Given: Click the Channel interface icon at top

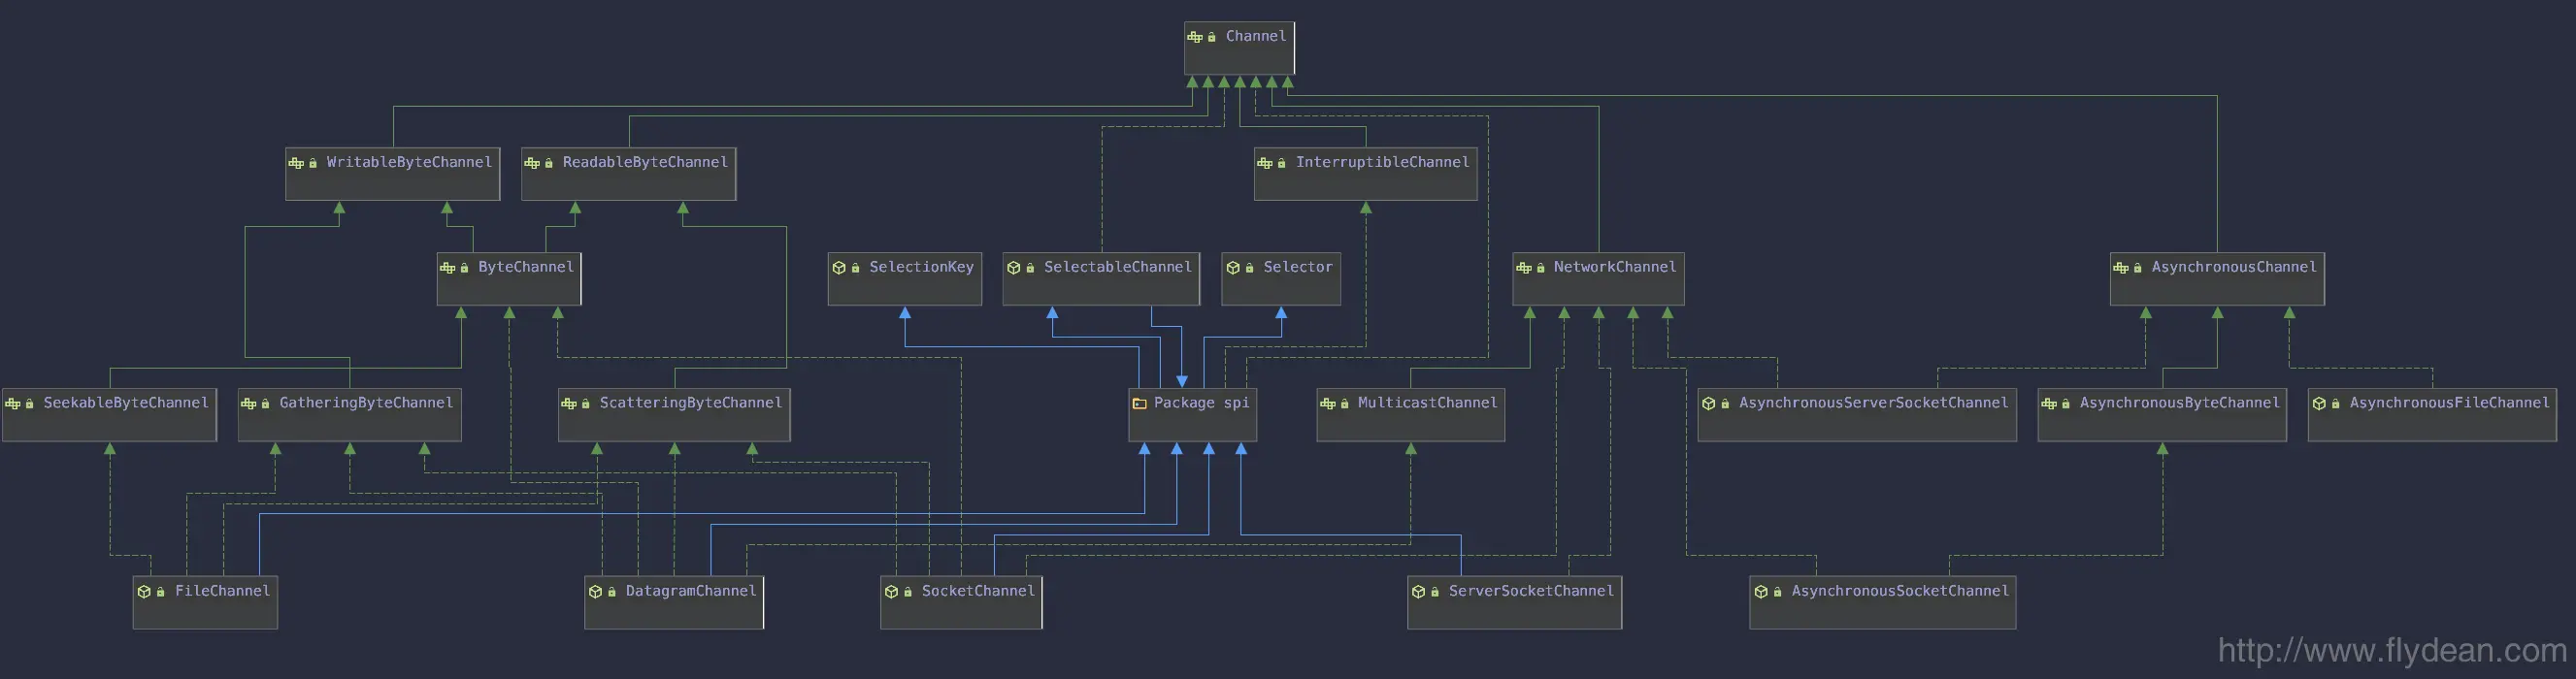Looking at the screenshot, I should 1195,37.
